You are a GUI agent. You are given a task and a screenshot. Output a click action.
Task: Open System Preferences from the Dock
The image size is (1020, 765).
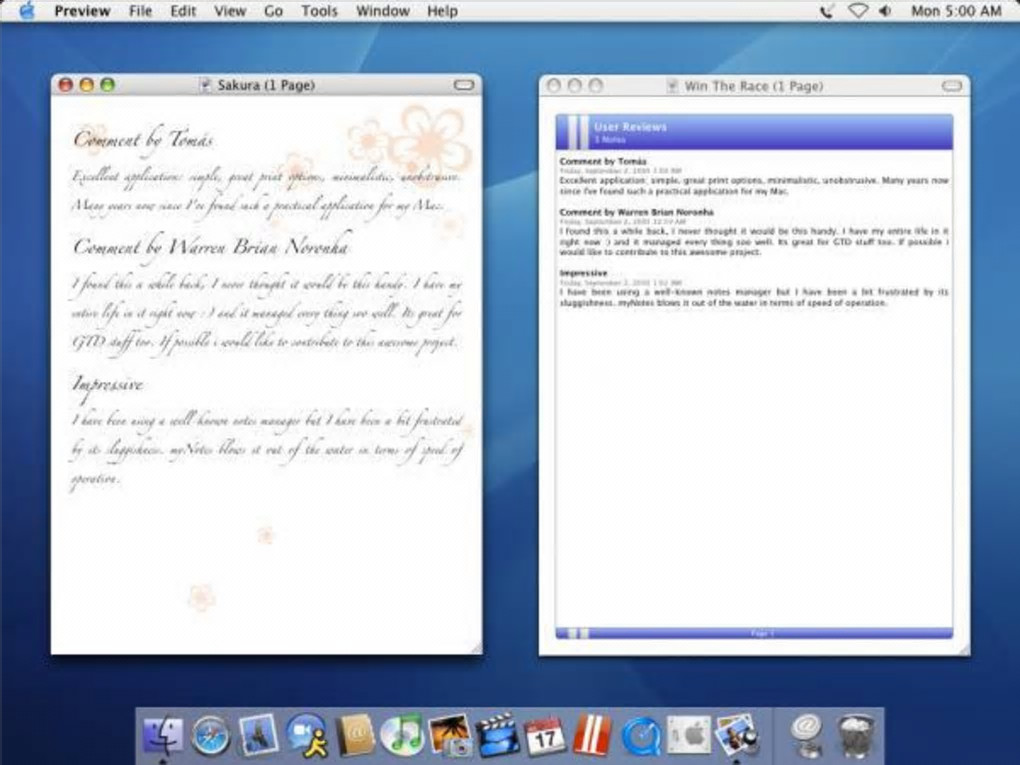[x=689, y=736]
